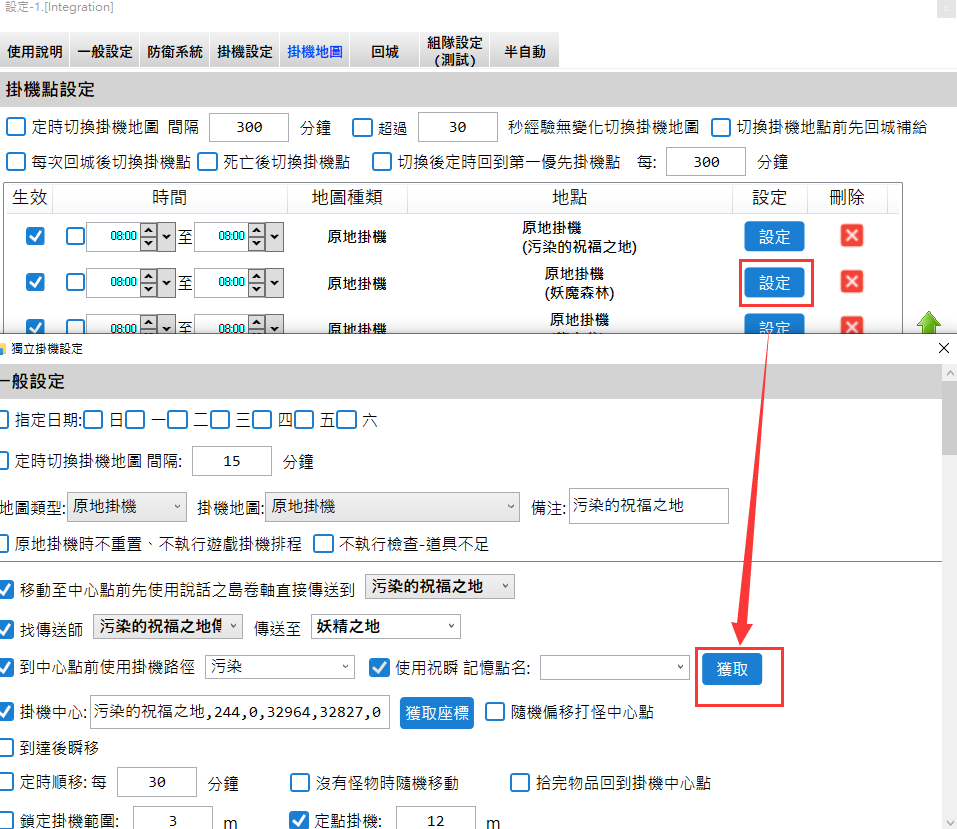Click the green up arrow icon
Image resolution: width=957 pixels, height=829 pixels.
(x=929, y=323)
